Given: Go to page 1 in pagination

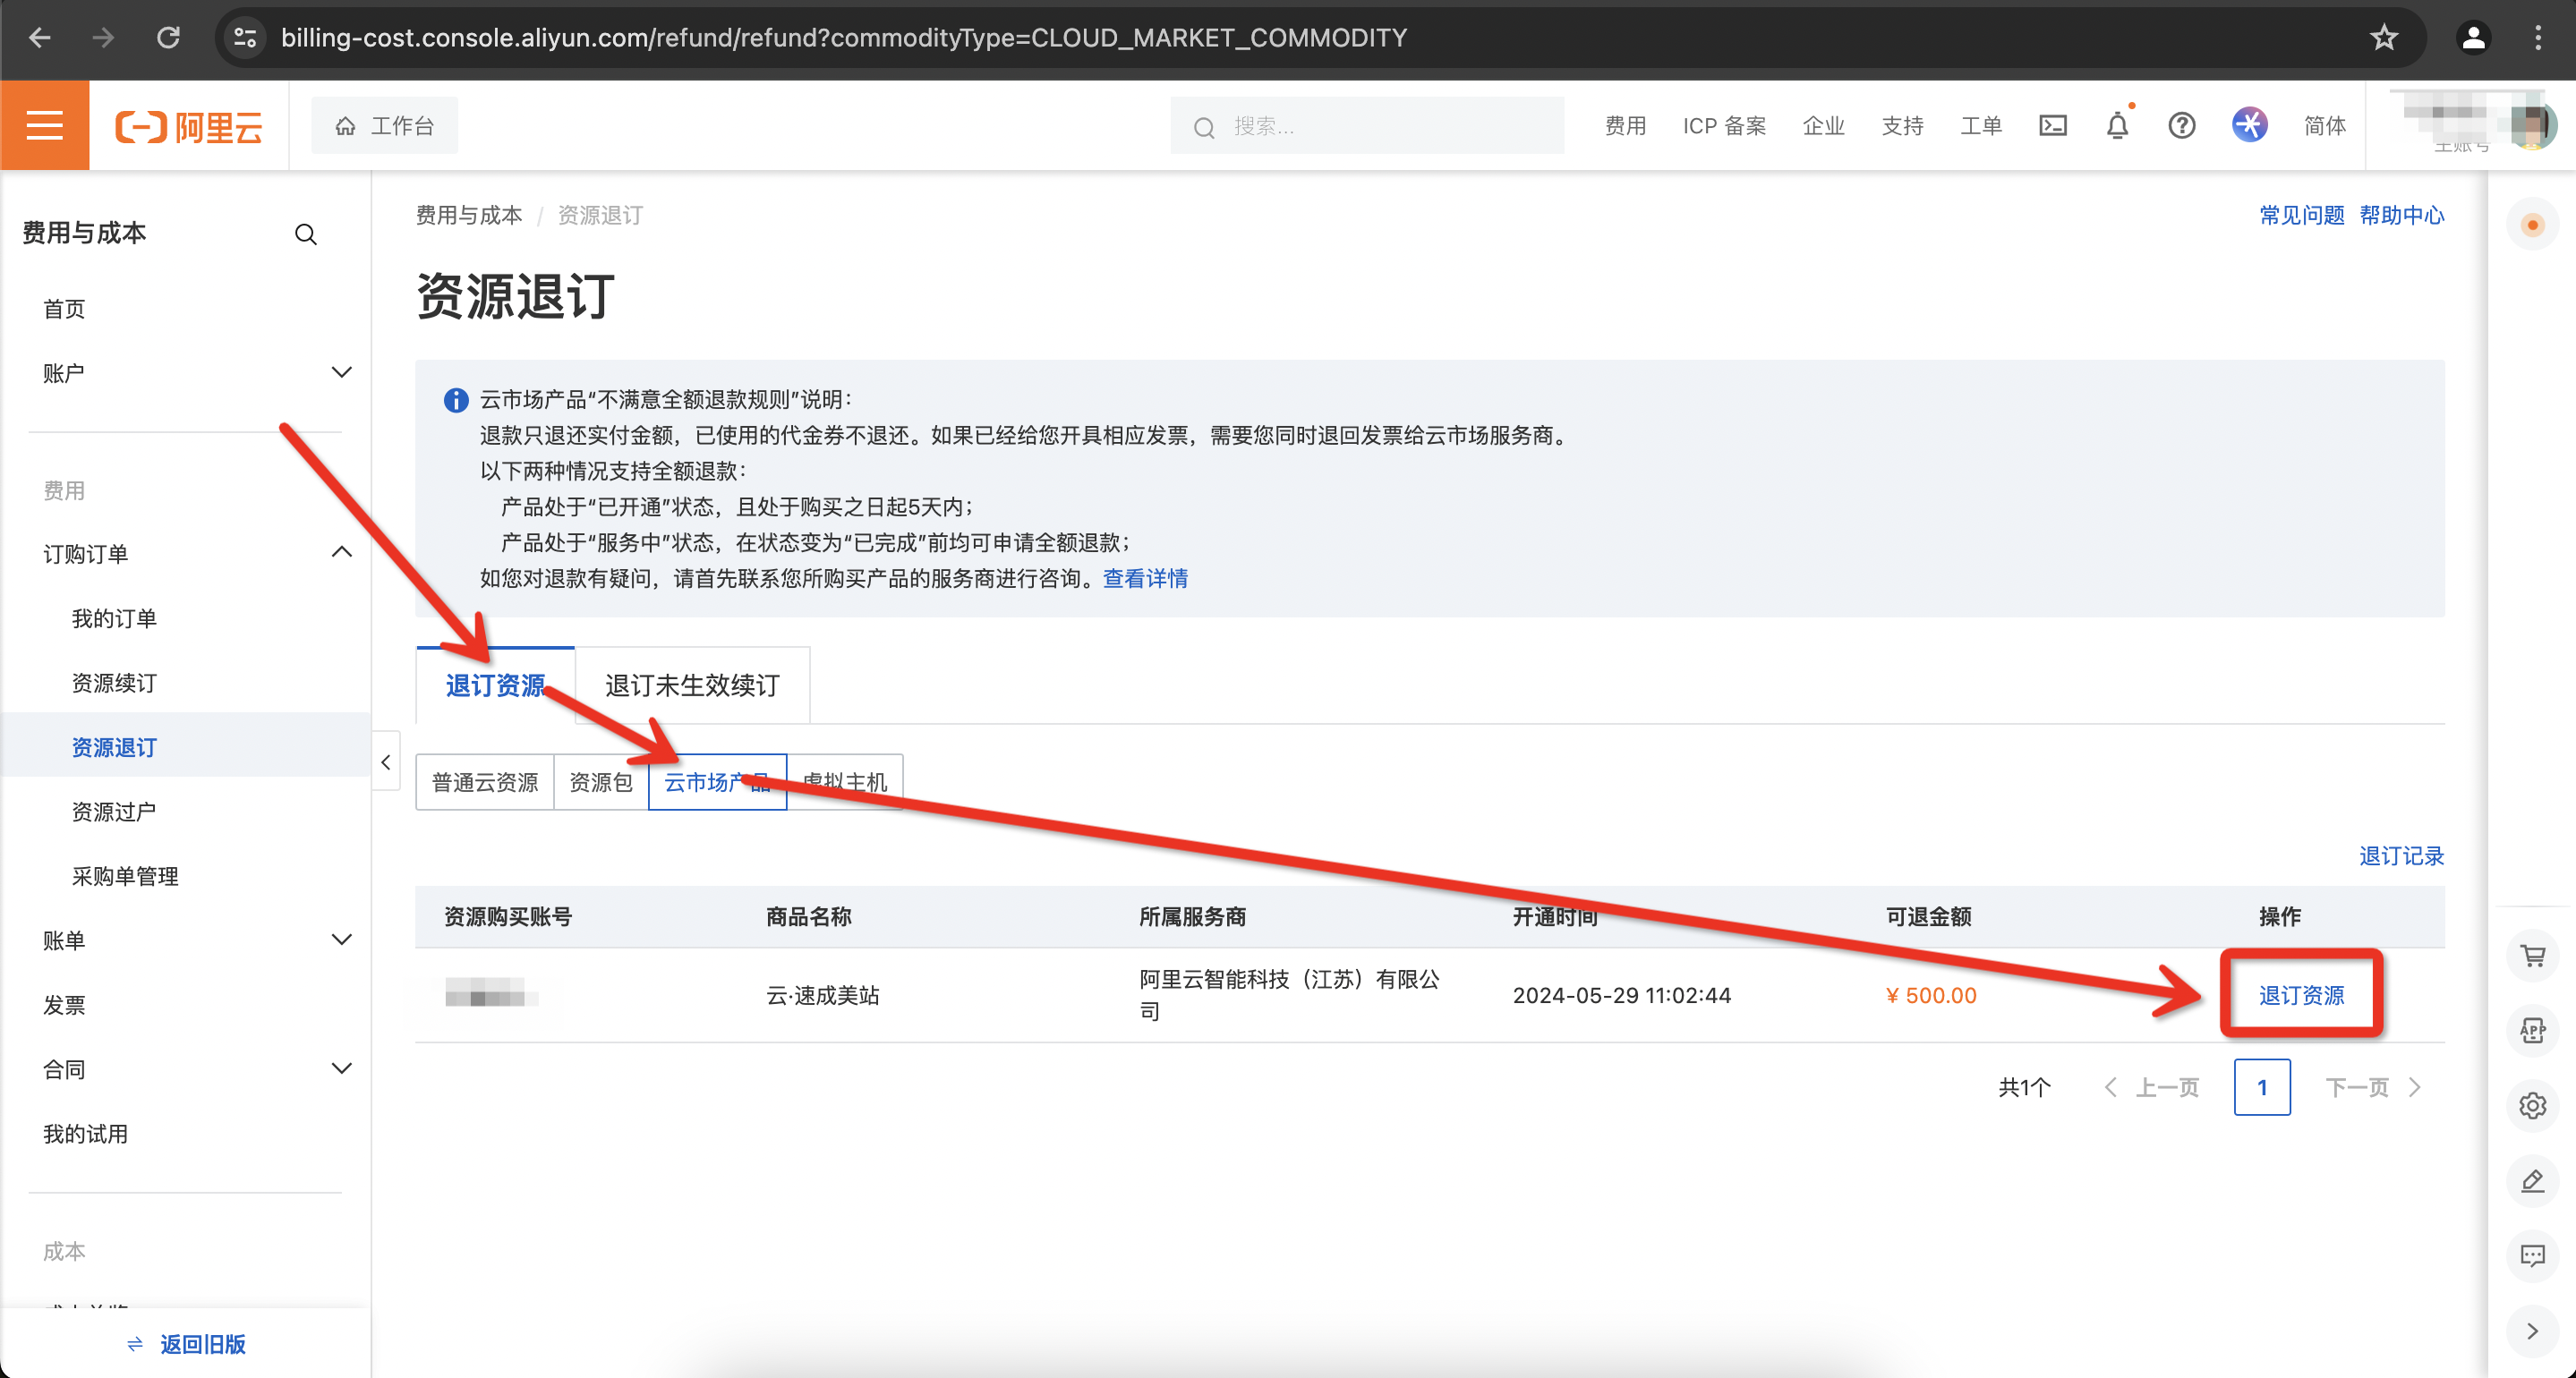Looking at the screenshot, I should (2262, 1087).
